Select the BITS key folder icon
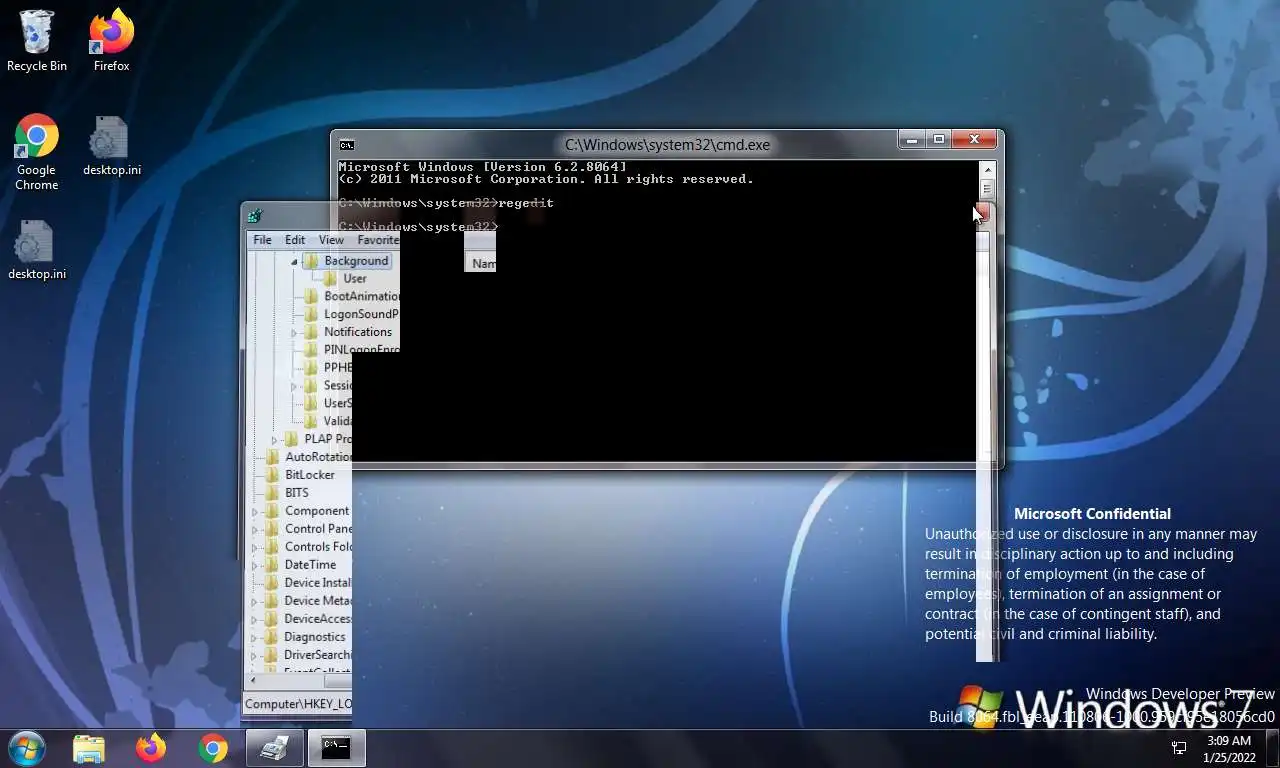 [x=272, y=493]
